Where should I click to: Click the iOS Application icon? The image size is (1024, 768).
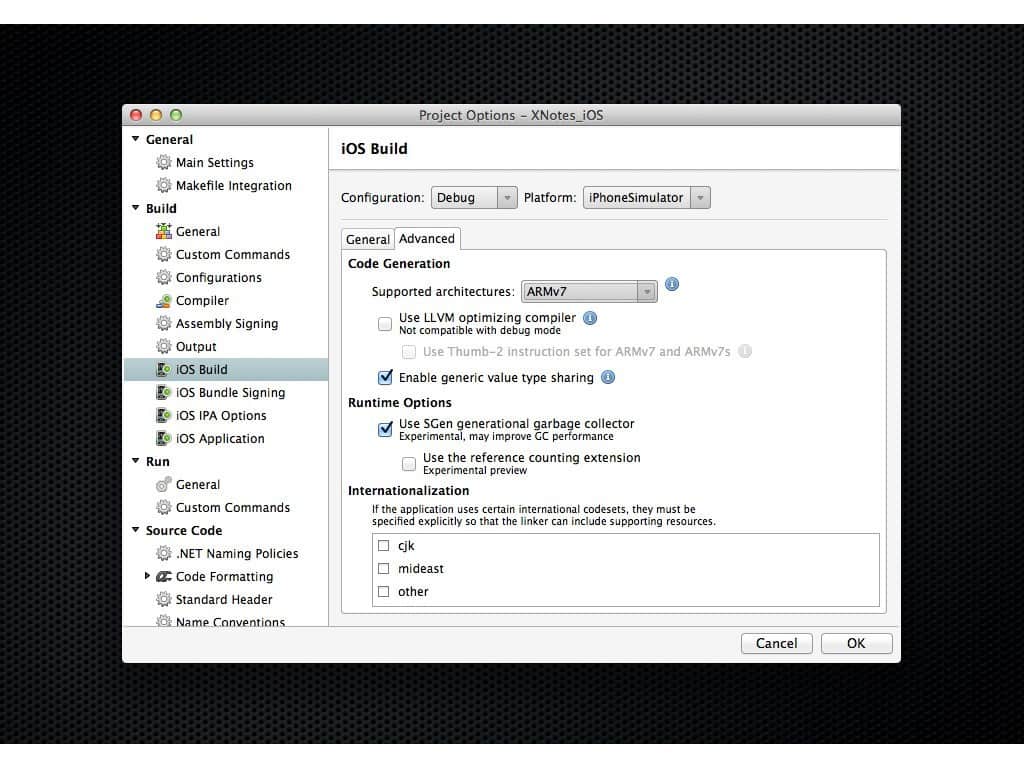163,438
